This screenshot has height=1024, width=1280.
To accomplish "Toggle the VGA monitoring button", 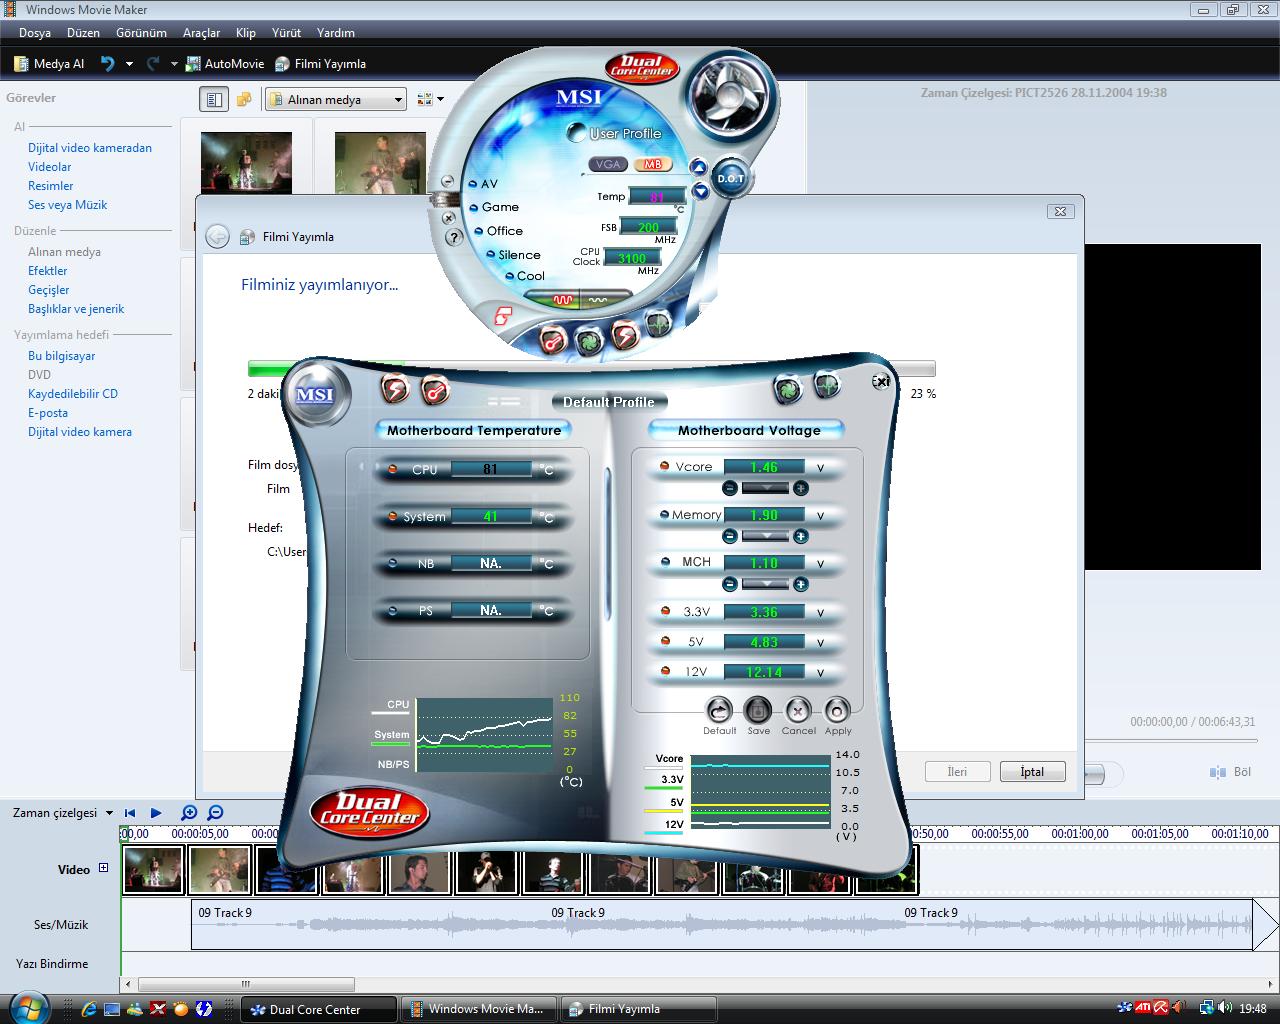I will coord(608,164).
